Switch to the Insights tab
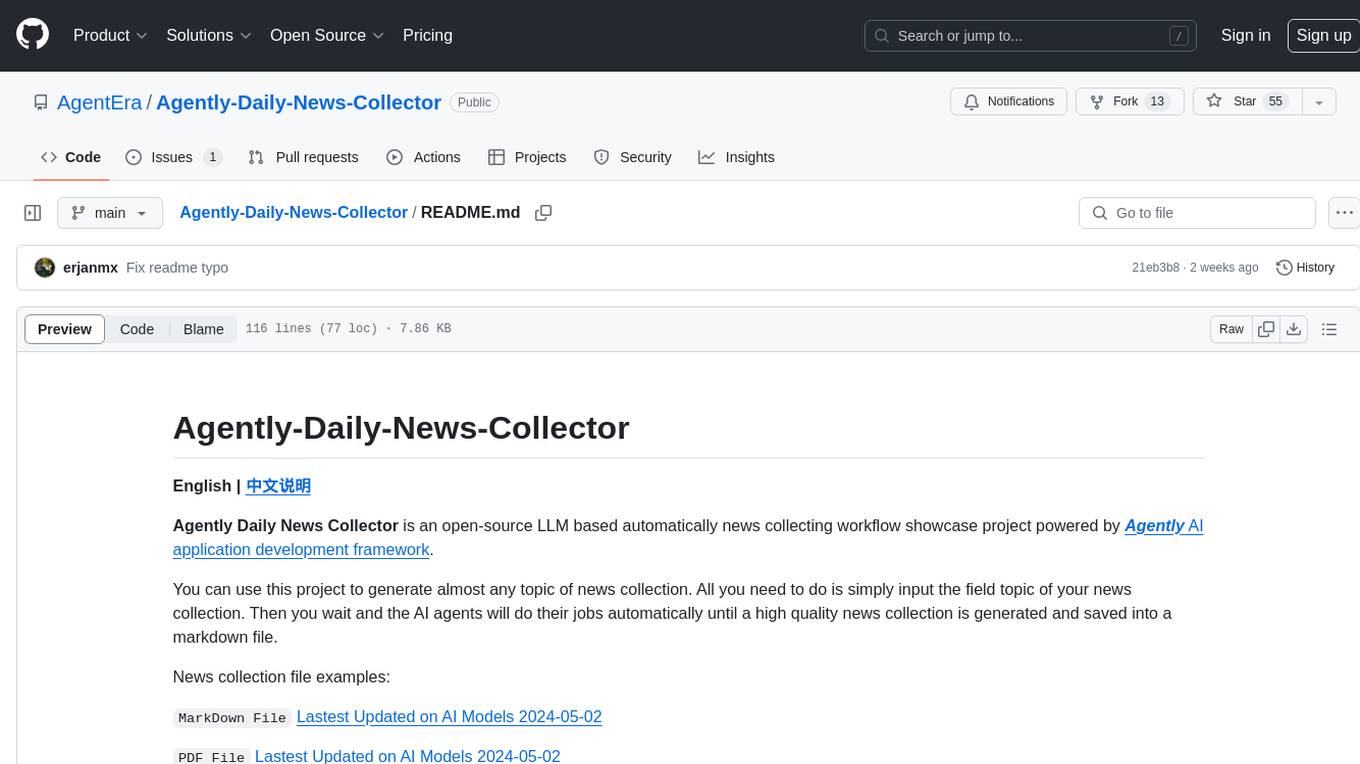Viewport: 1360px width, 764px height. (736, 157)
